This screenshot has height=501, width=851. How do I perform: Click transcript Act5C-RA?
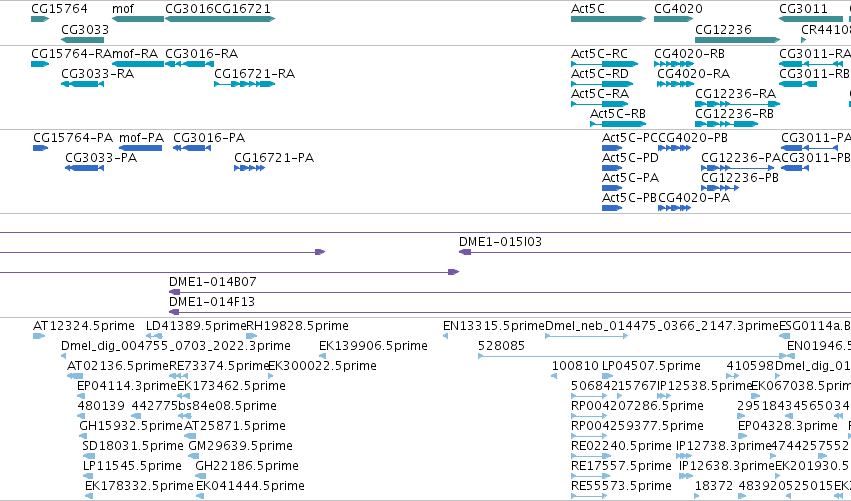click(600, 94)
